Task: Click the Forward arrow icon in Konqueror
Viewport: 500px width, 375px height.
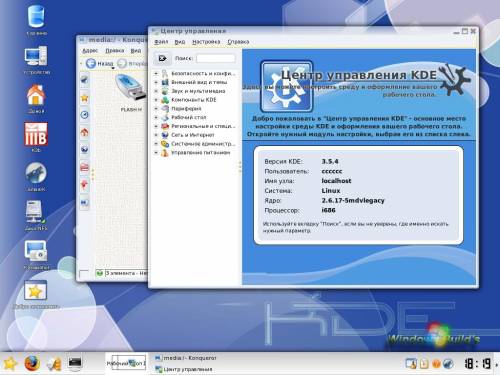Action: 122,63
